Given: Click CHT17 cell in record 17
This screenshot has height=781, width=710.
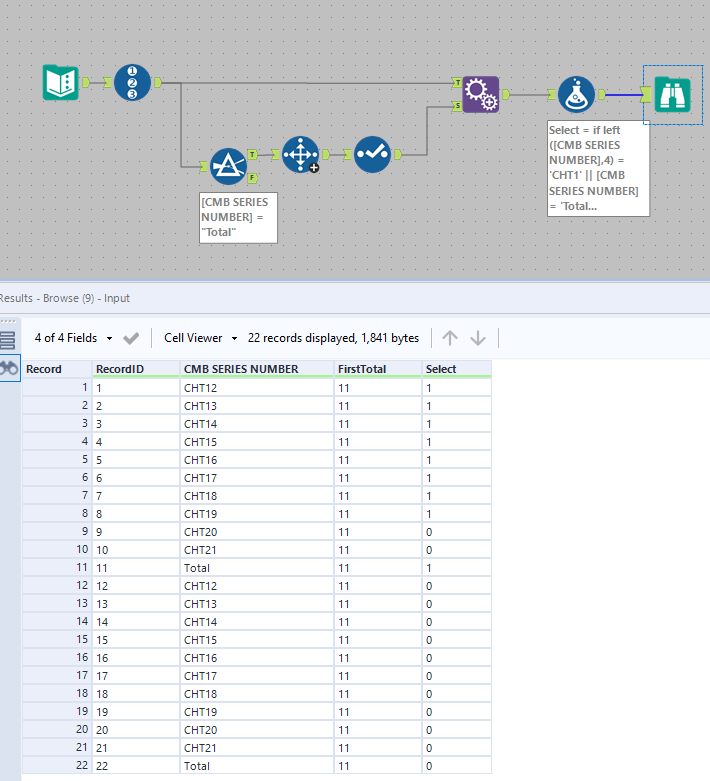Looking at the screenshot, I should coord(257,676).
